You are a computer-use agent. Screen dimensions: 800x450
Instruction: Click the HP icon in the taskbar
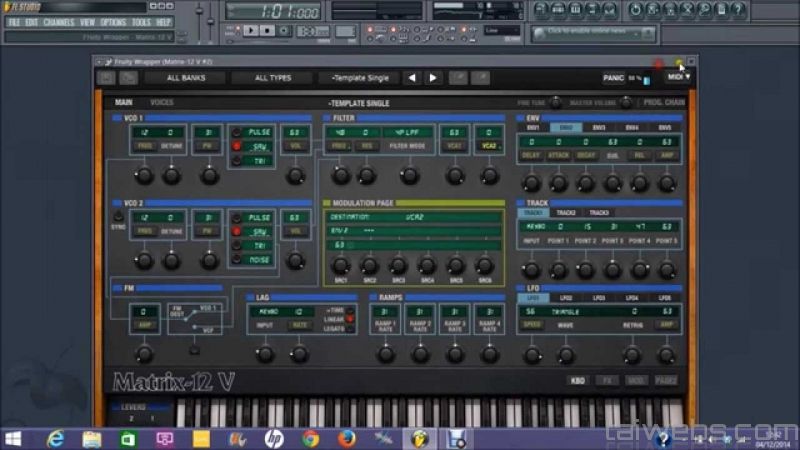(x=274, y=438)
